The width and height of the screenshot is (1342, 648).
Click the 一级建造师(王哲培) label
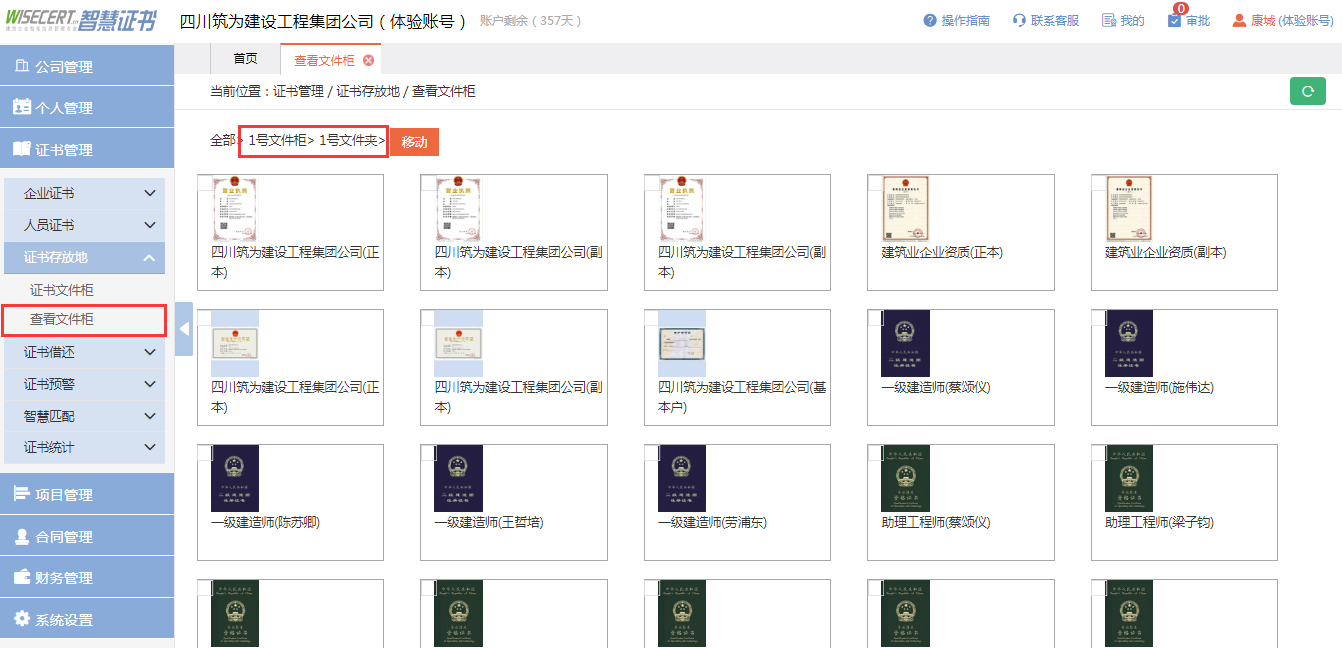pos(489,522)
